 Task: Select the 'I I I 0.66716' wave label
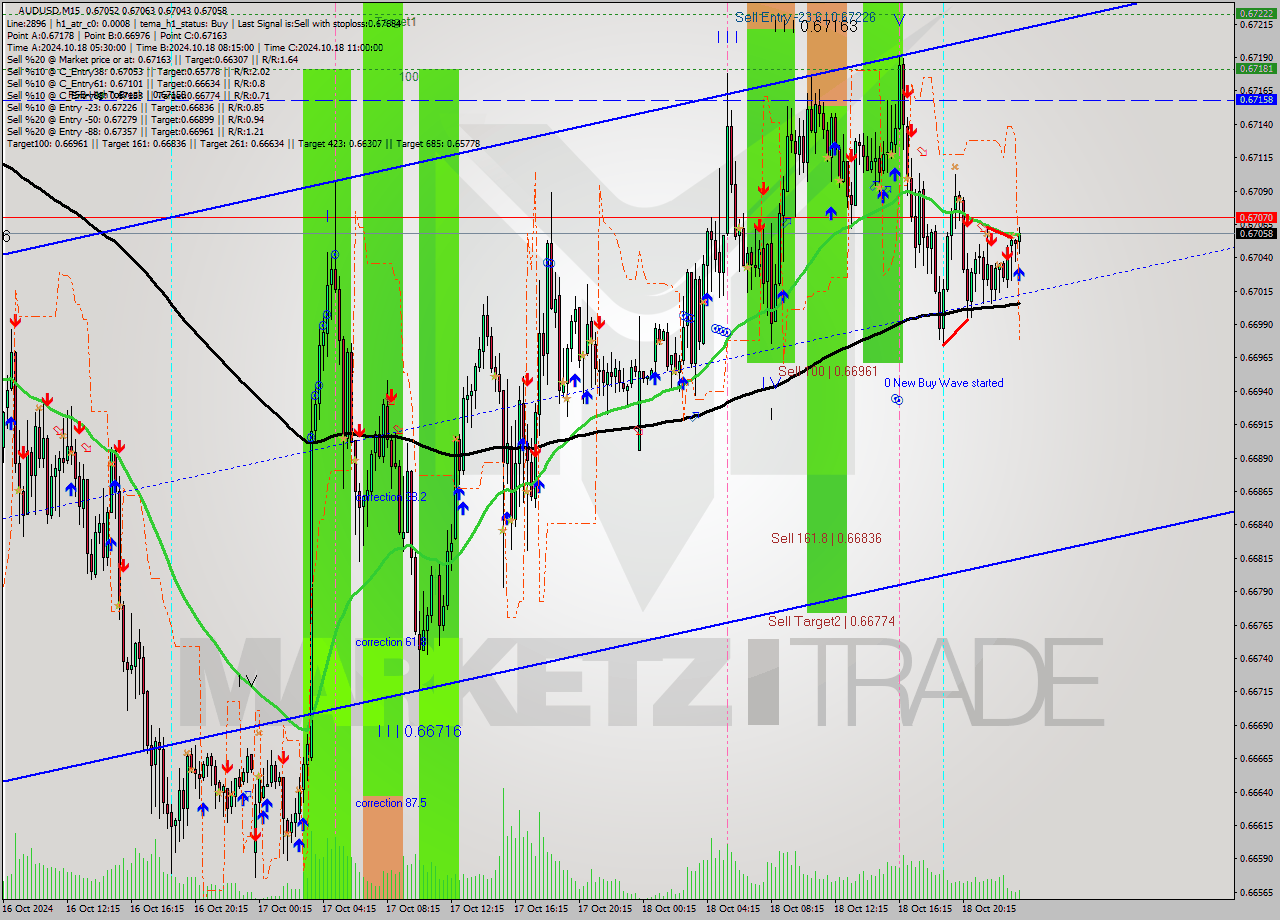pos(420,732)
